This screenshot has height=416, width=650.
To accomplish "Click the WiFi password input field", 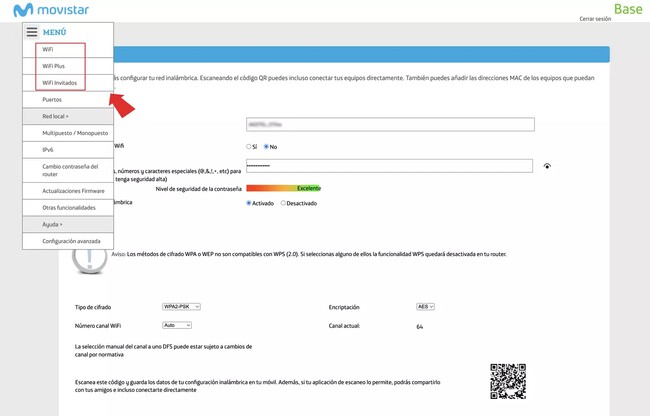I will click(389, 166).
